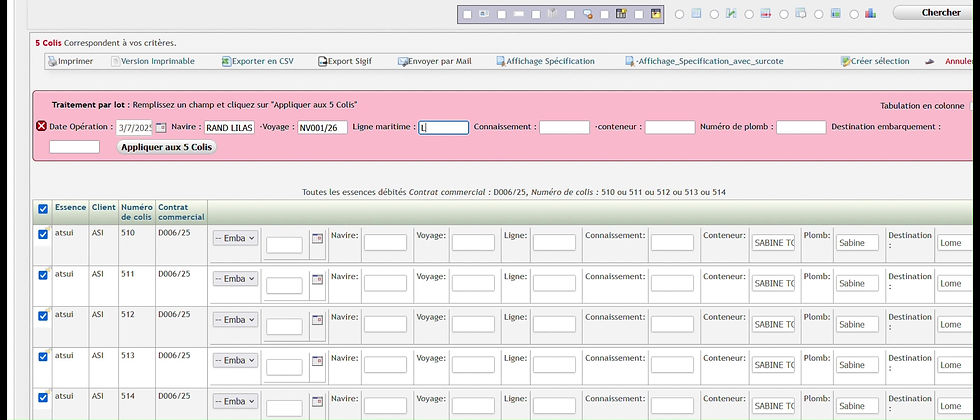Click the page icon of Version Imprimable
Screen dimensions: 980x420
pos(115,61)
